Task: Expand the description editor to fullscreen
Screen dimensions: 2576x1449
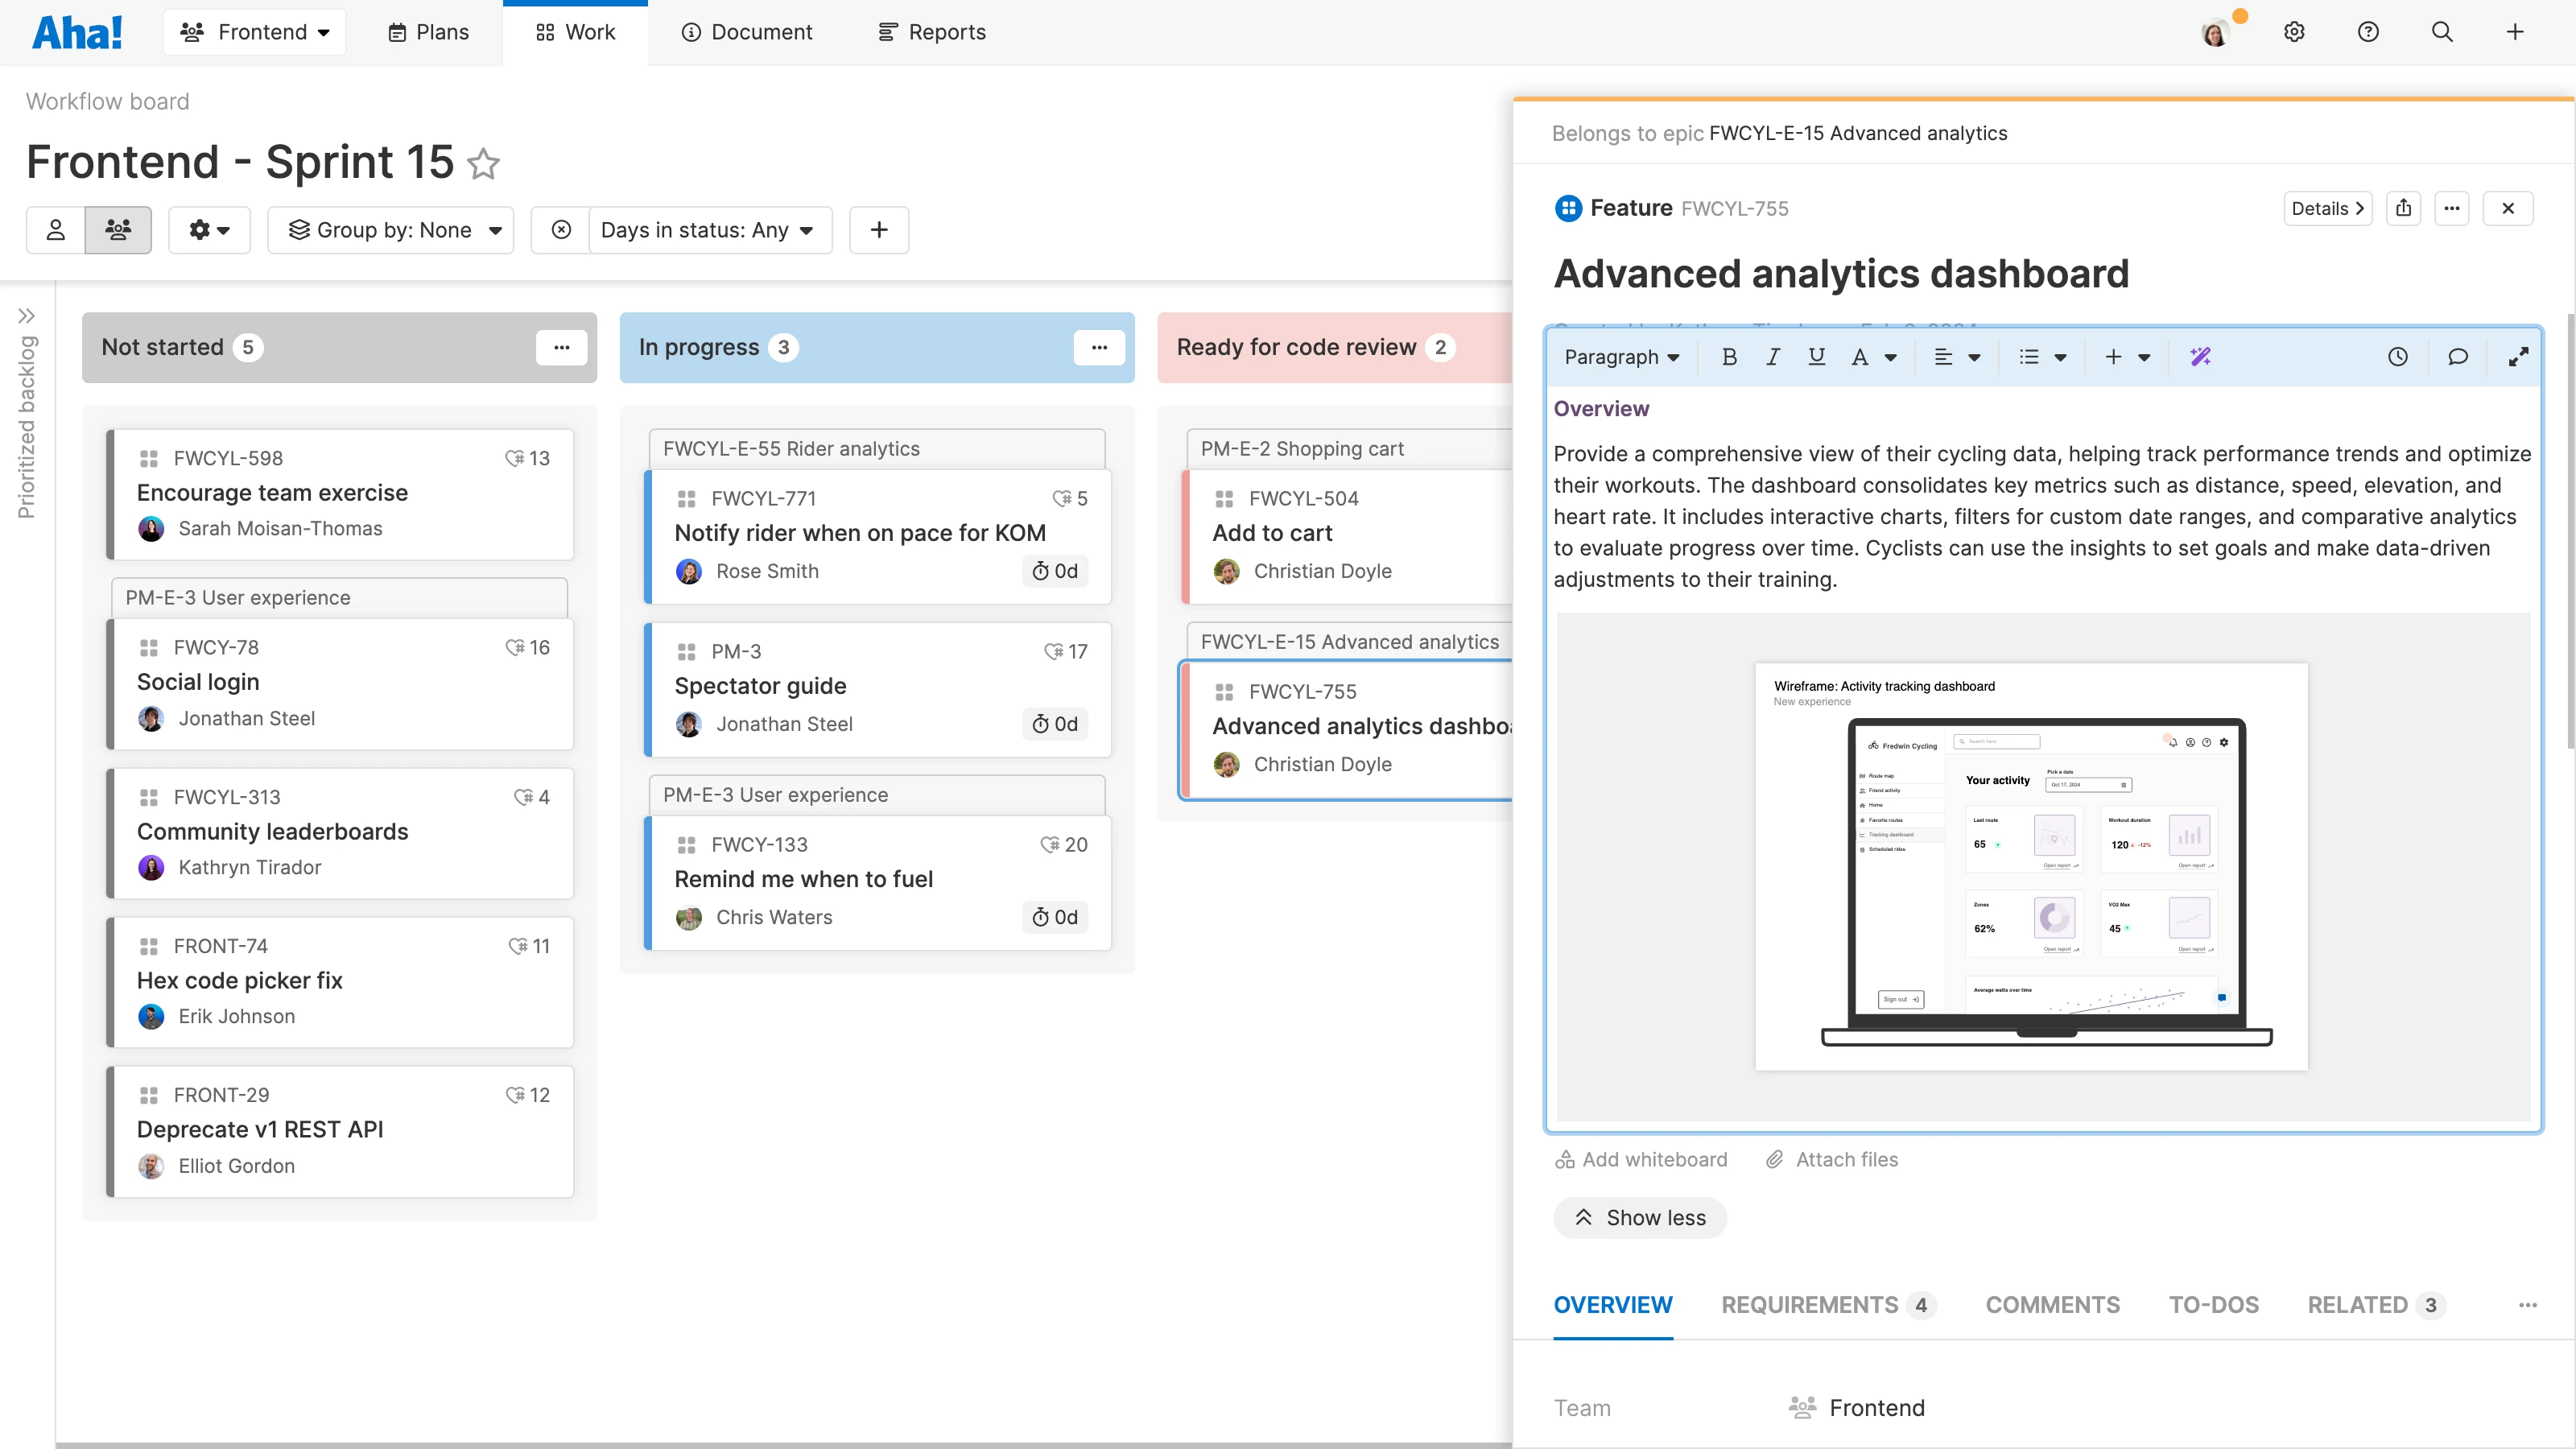Action: [x=2518, y=357]
